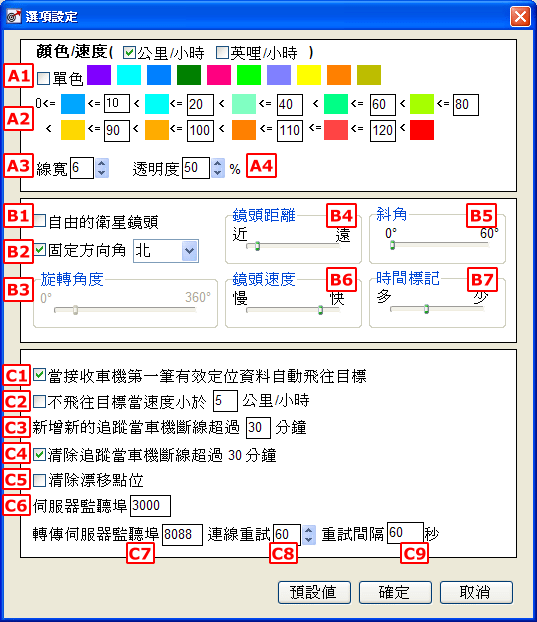
Task: Click the up arrow of 線寬 spinner
Action: 102,163
